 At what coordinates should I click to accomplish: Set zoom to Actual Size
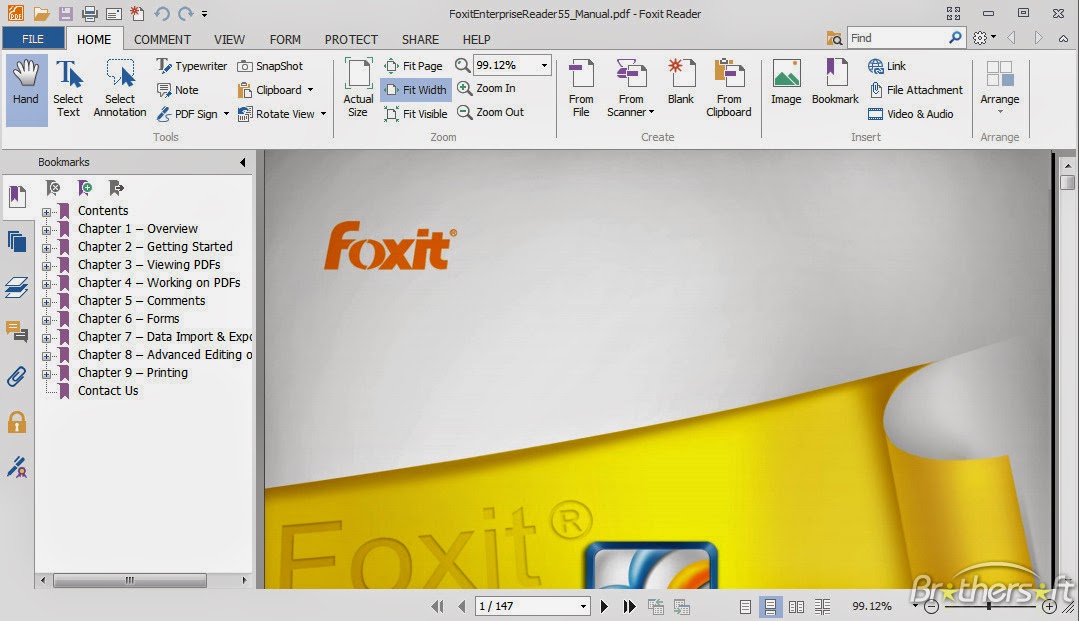pyautogui.click(x=358, y=88)
